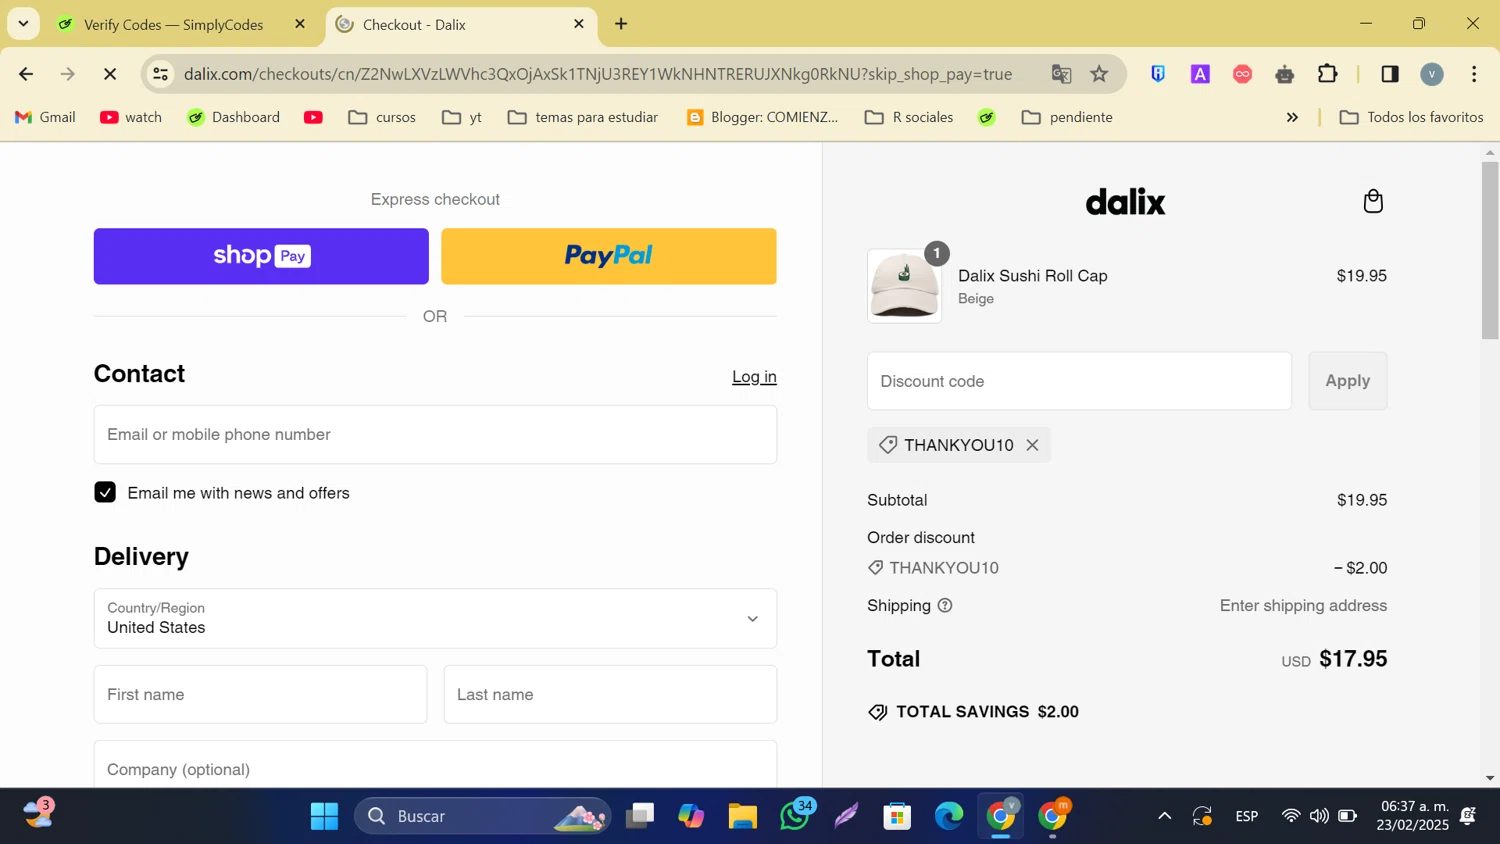The height and width of the screenshot is (844, 1500).
Task: Close the Verify Codes tab
Action: (x=299, y=24)
